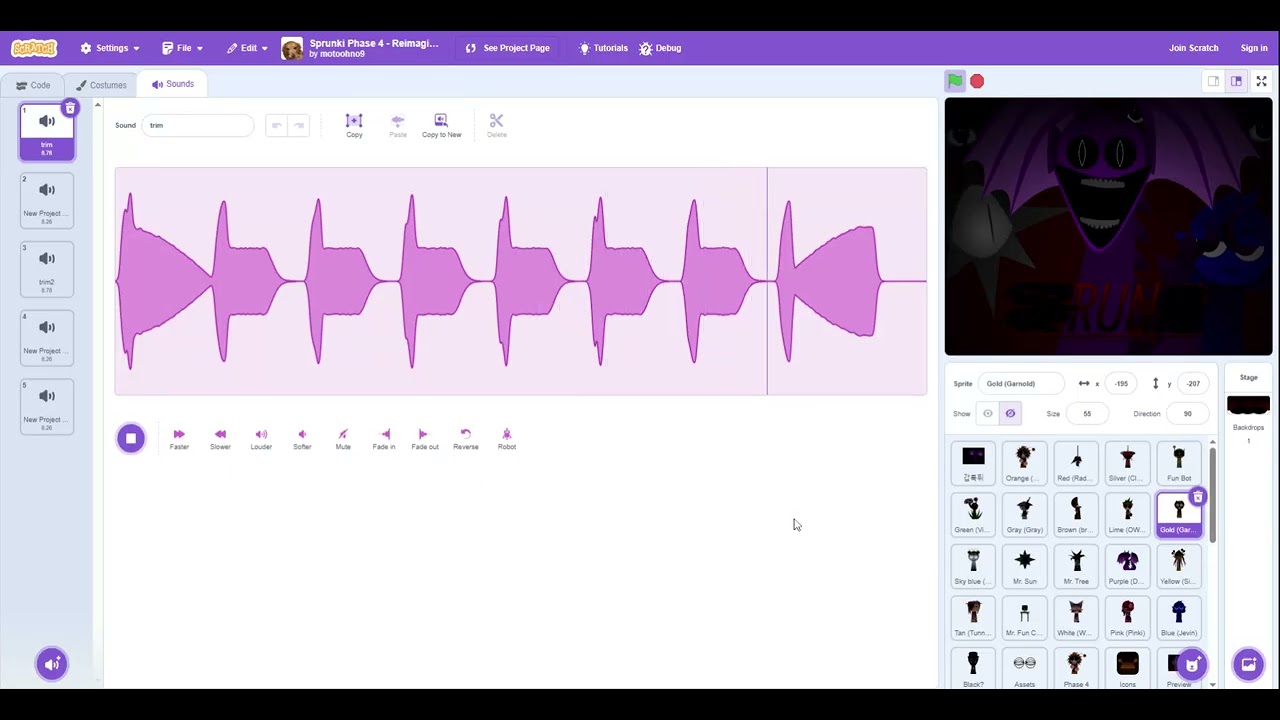Viewport: 1280px width, 720px height.
Task: Apply the Fade out effect
Action: tap(425, 439)
